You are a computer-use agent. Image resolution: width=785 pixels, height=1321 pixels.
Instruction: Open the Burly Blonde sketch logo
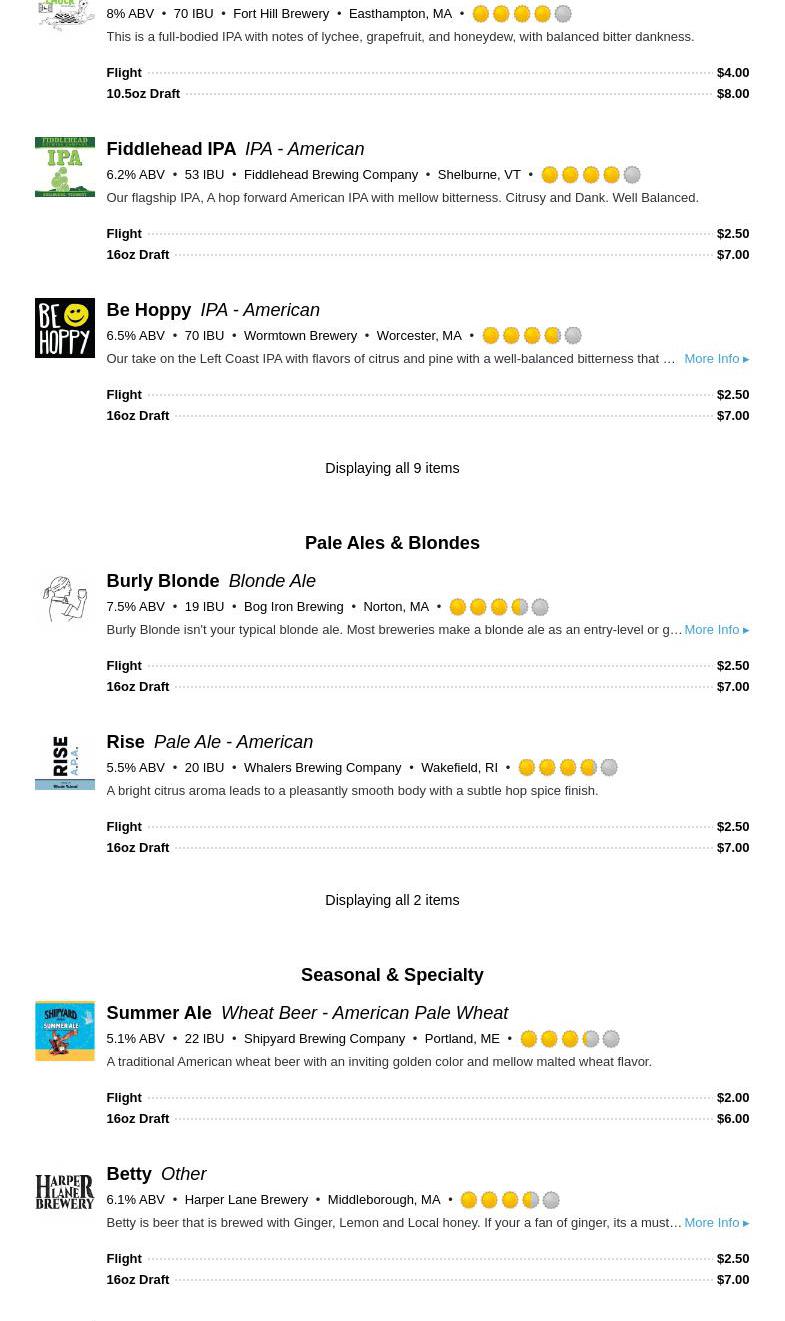coord(65,599)
